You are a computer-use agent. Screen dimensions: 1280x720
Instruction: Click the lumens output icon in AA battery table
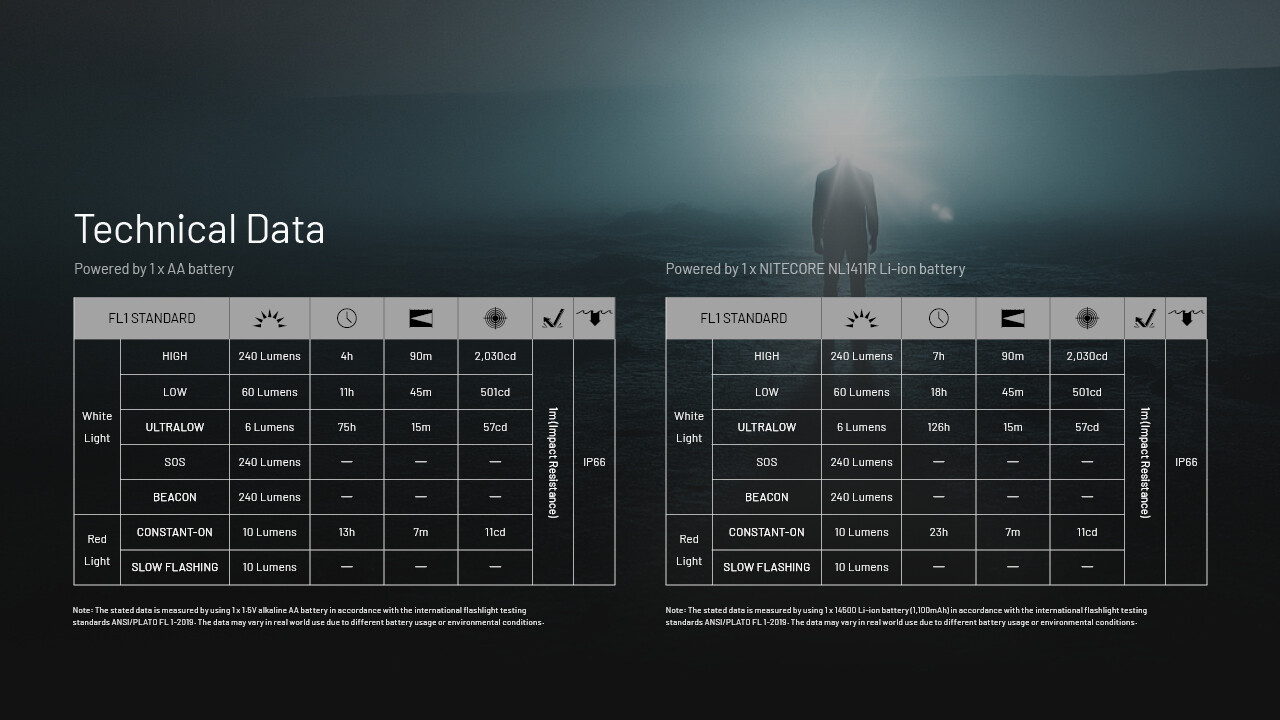(x=269, y=319)
